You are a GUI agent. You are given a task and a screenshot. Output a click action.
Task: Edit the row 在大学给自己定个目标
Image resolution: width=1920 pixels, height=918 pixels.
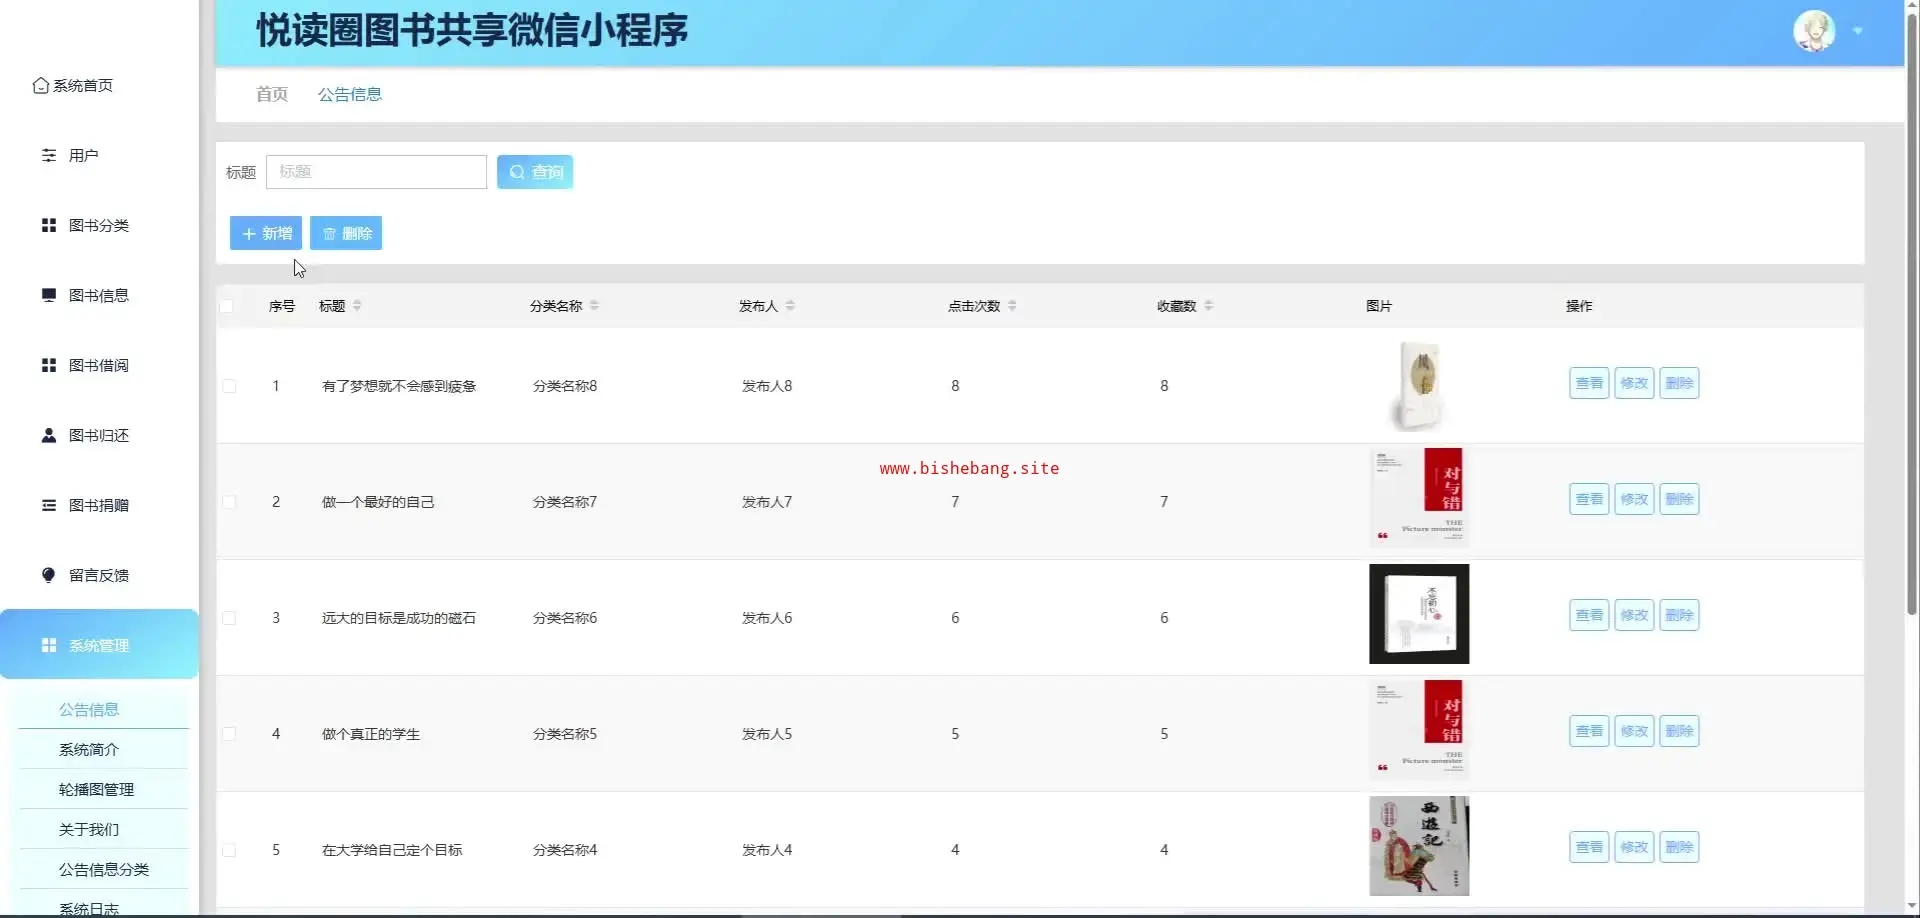(x=1634, y=847)
